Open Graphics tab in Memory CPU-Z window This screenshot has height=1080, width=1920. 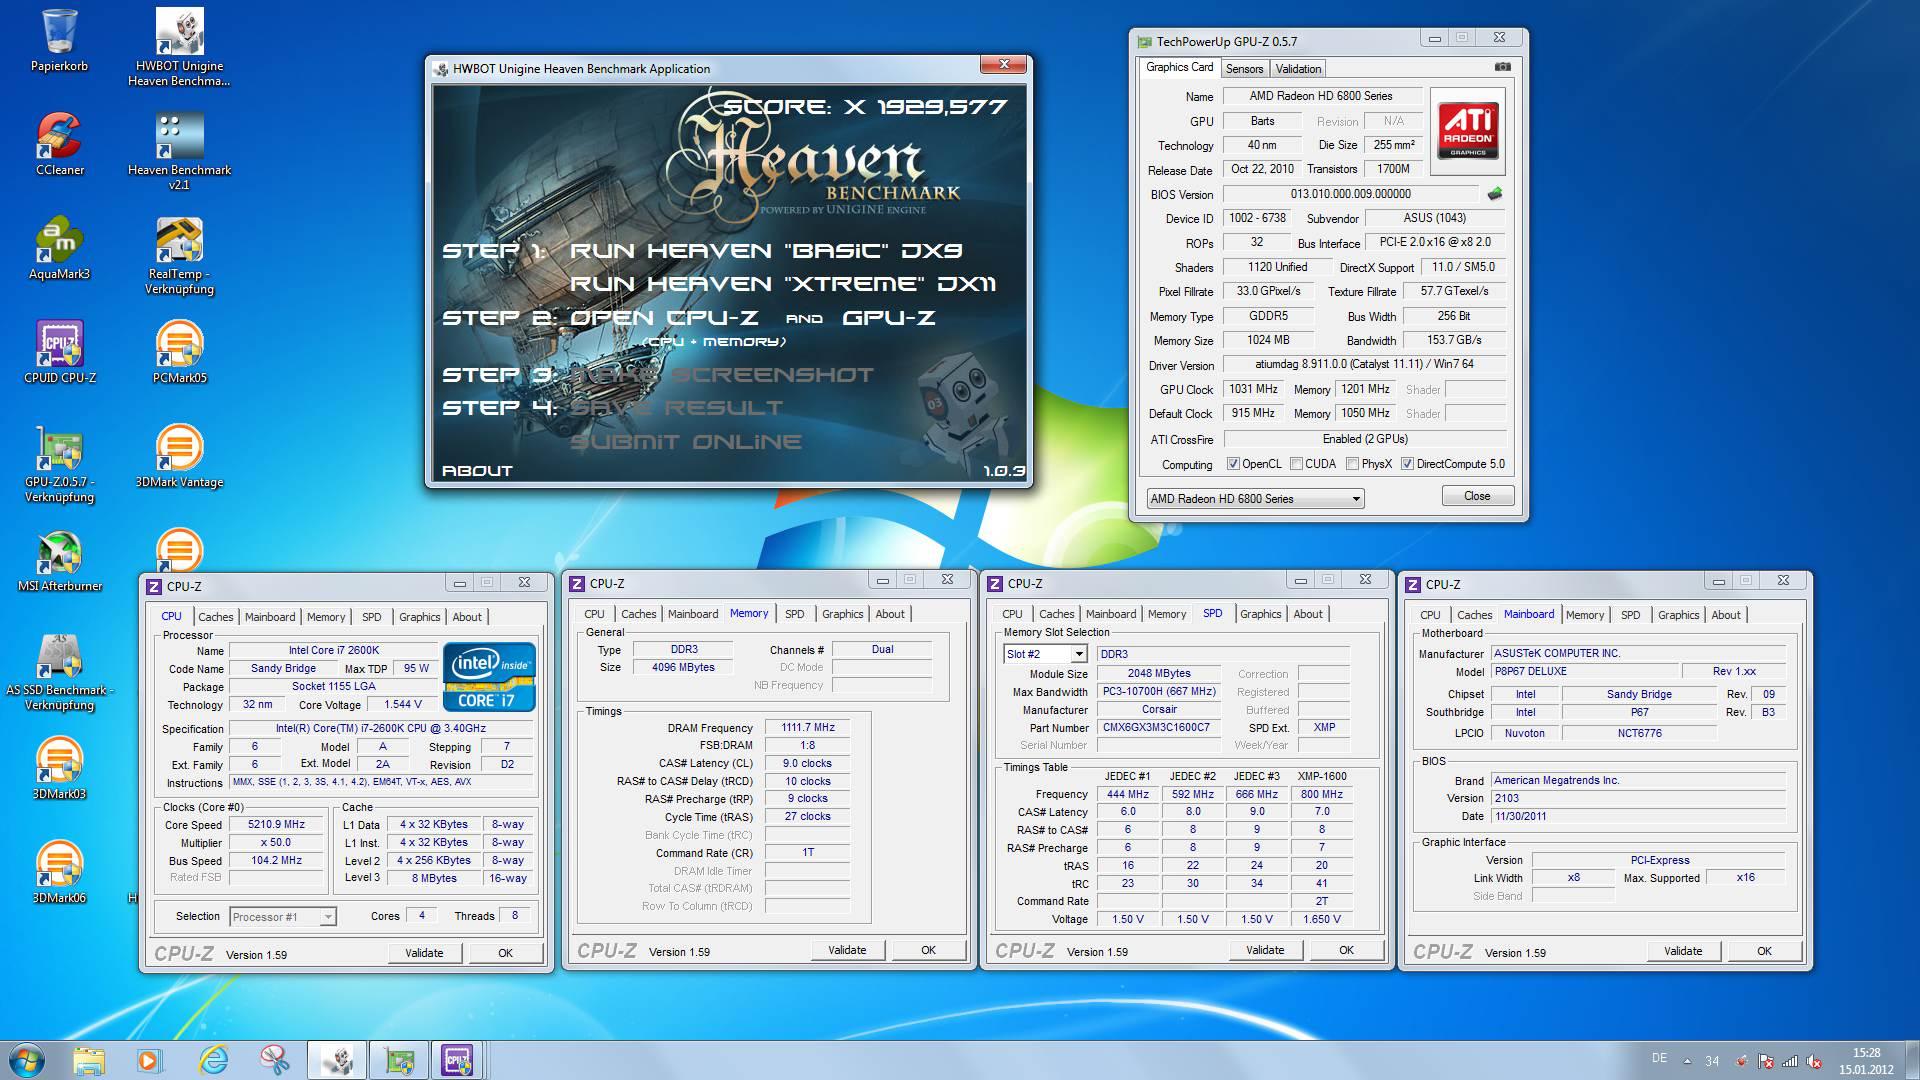(842, 614)
